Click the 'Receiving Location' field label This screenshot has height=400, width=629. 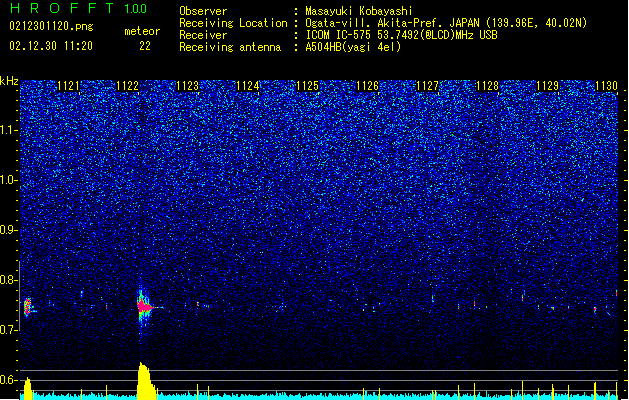point(233,23)
